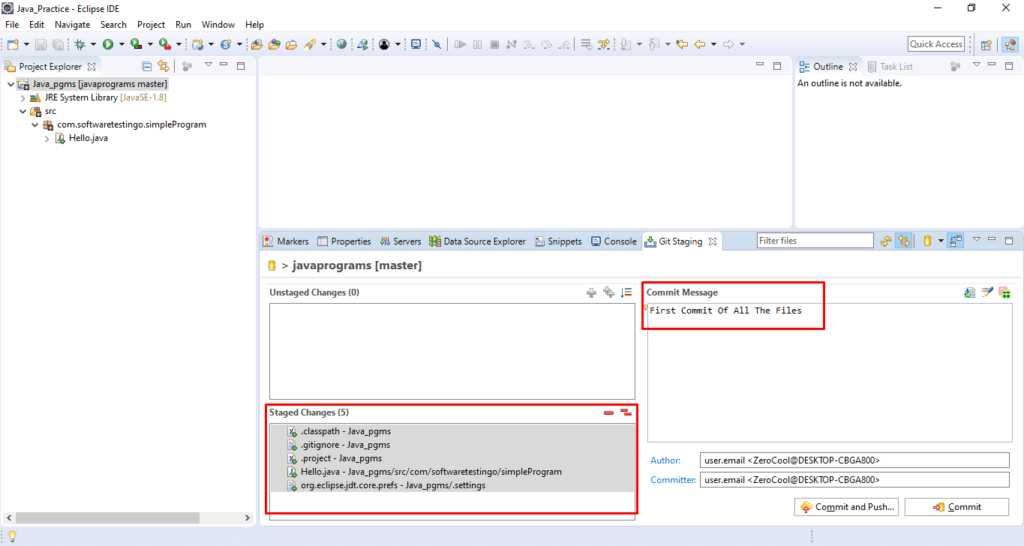Image resolution: width=1024 pixels, height=546 pixels.
Task: Click the Open Perspective icon
Action: 986,44
